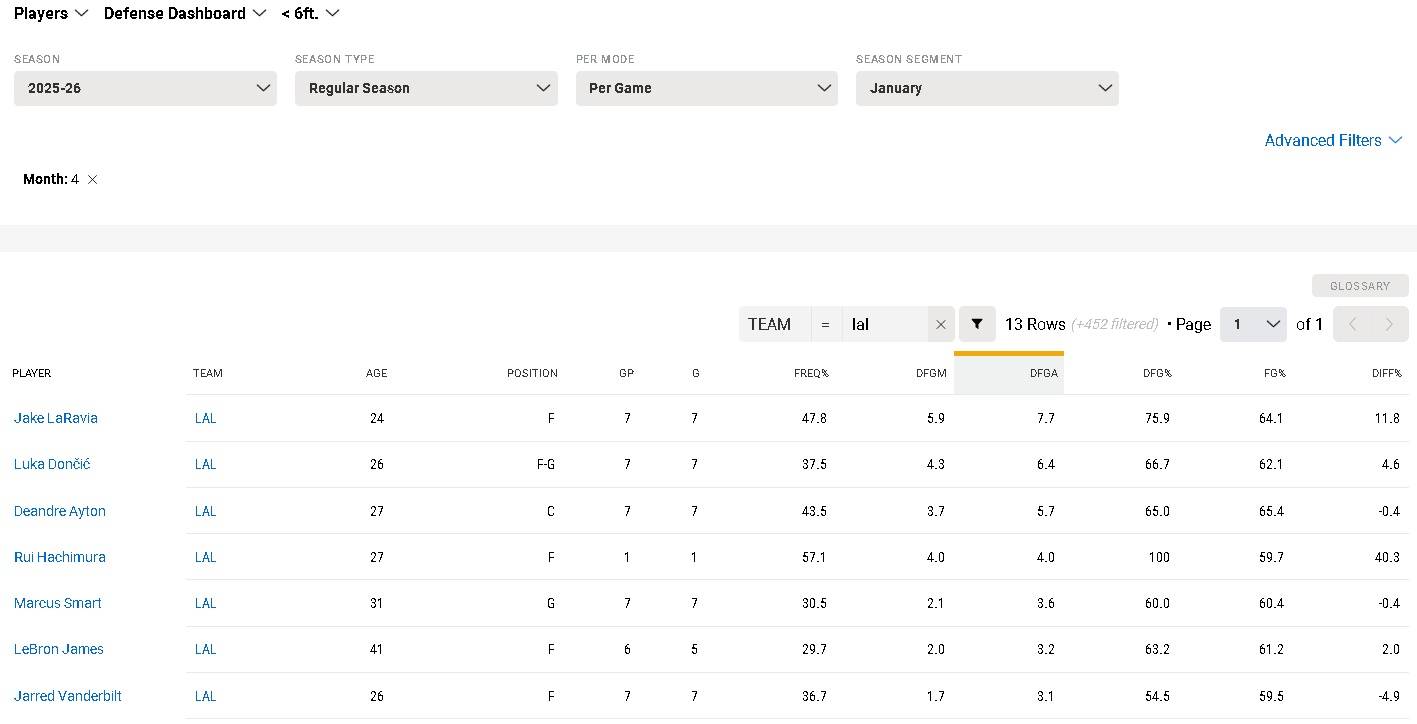Expand the Per Mode dropdown

point(706,88)
